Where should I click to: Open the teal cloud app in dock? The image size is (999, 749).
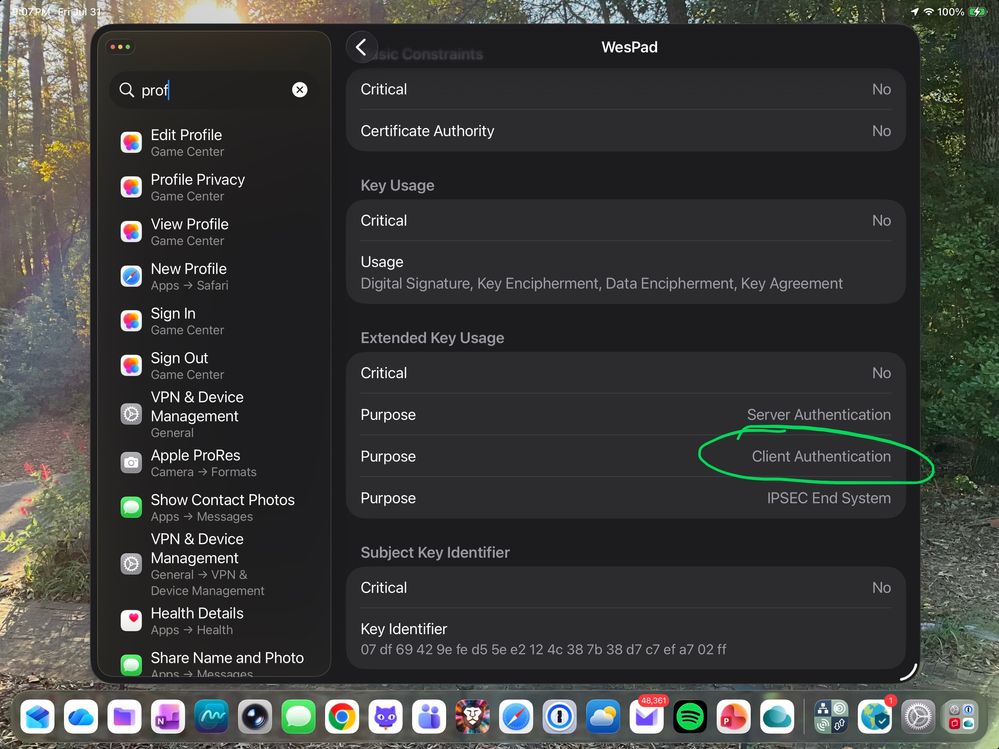coord(777,717)
